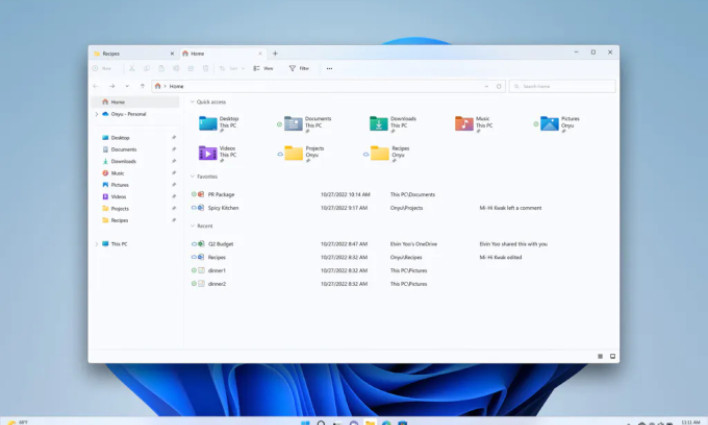
Task: Click the Home address bar path field
Action: pyautogui.click(x=327, y=86)
